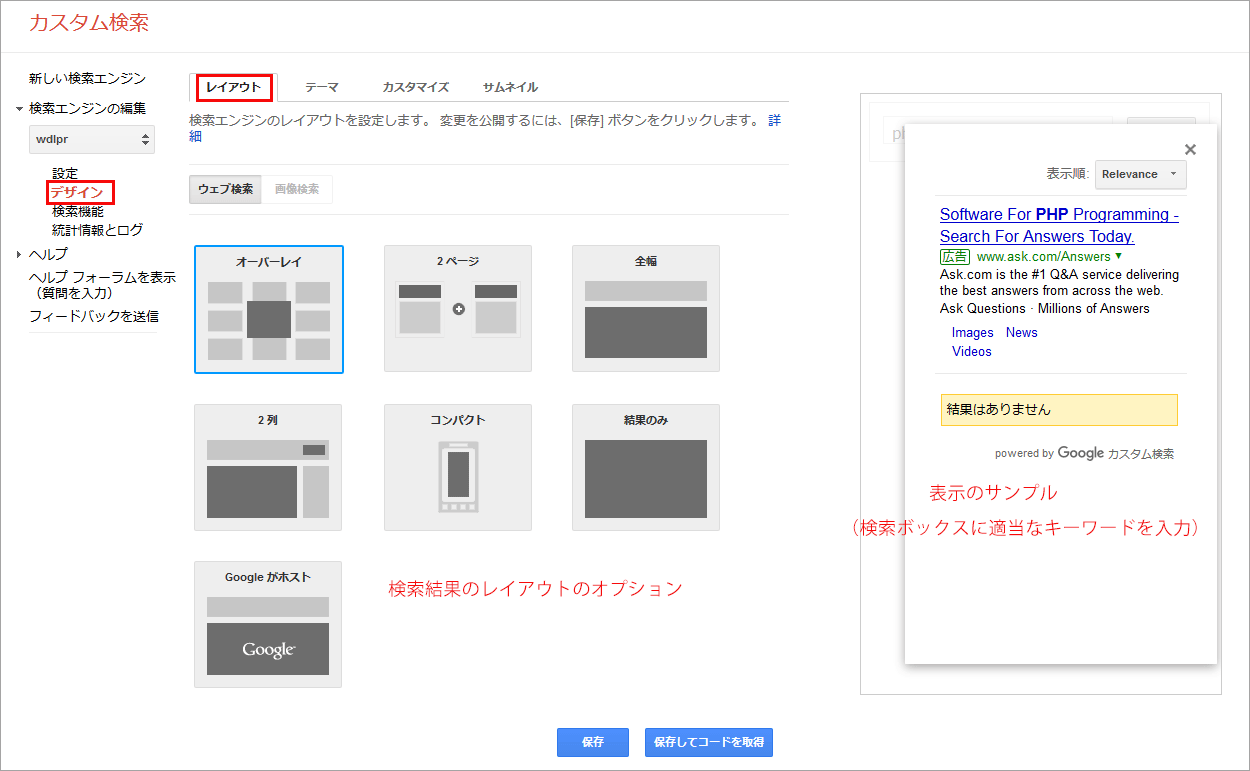Open the ad URL dropdown arrow
This screenshot has width=1250, height=771.
pyautogui.click(x=1118, y=256)
